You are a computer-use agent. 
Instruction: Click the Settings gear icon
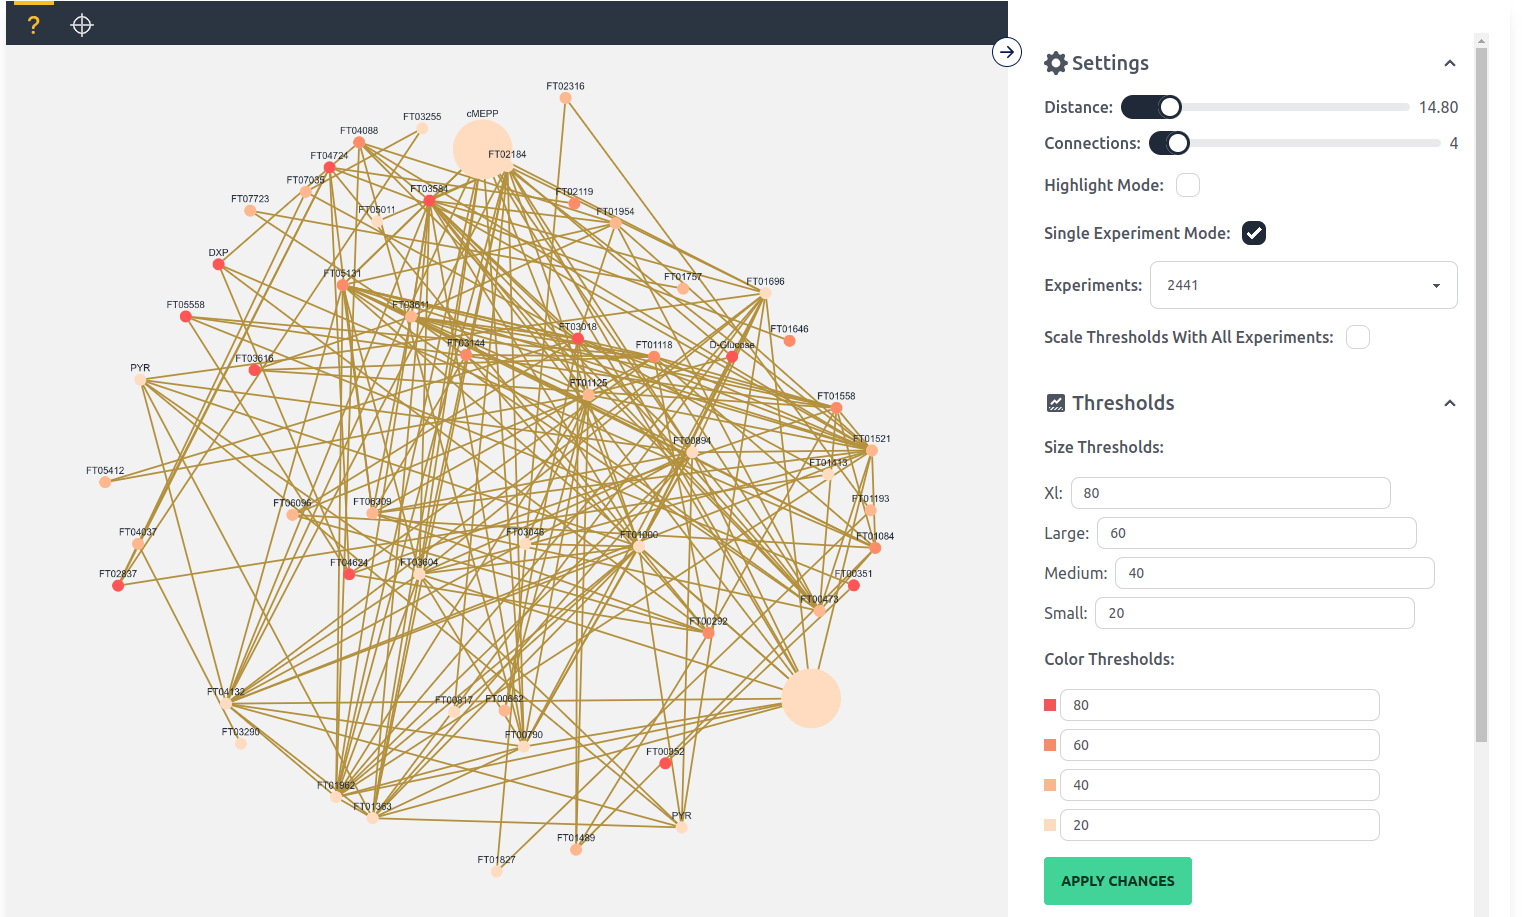click(1056, 63)
